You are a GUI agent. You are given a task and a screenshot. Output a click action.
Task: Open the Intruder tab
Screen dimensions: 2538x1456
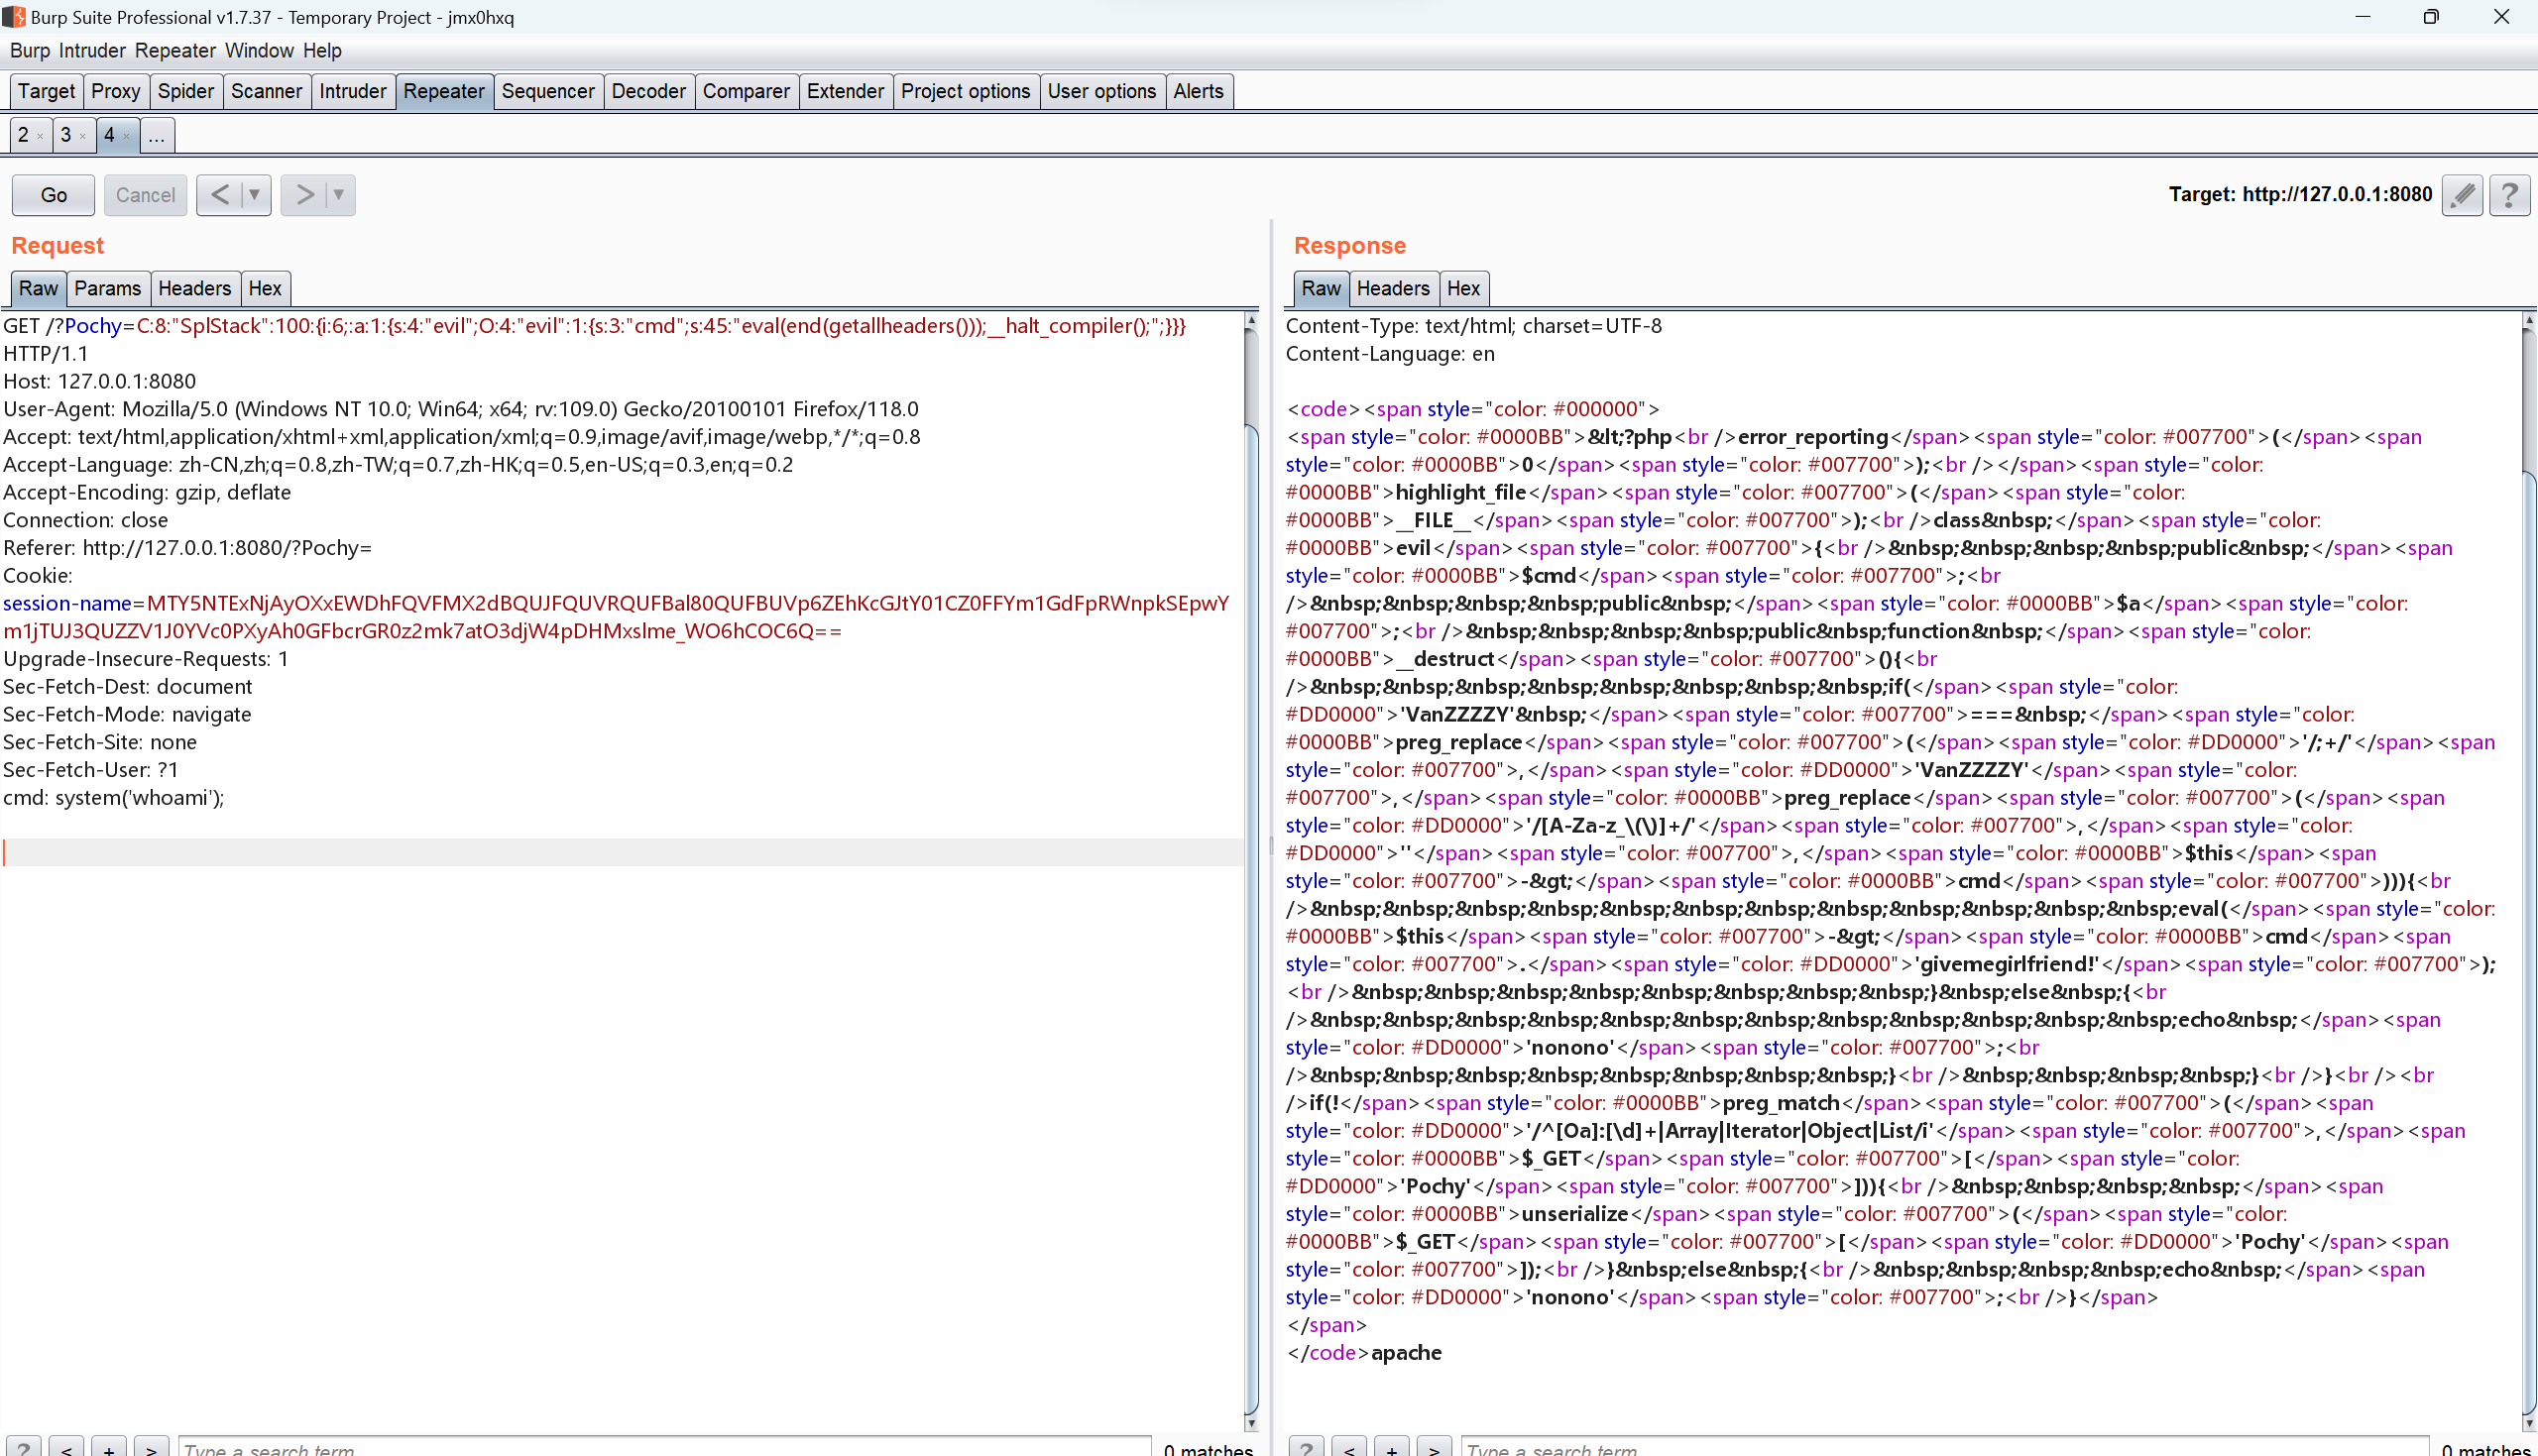tap(353, 91)
